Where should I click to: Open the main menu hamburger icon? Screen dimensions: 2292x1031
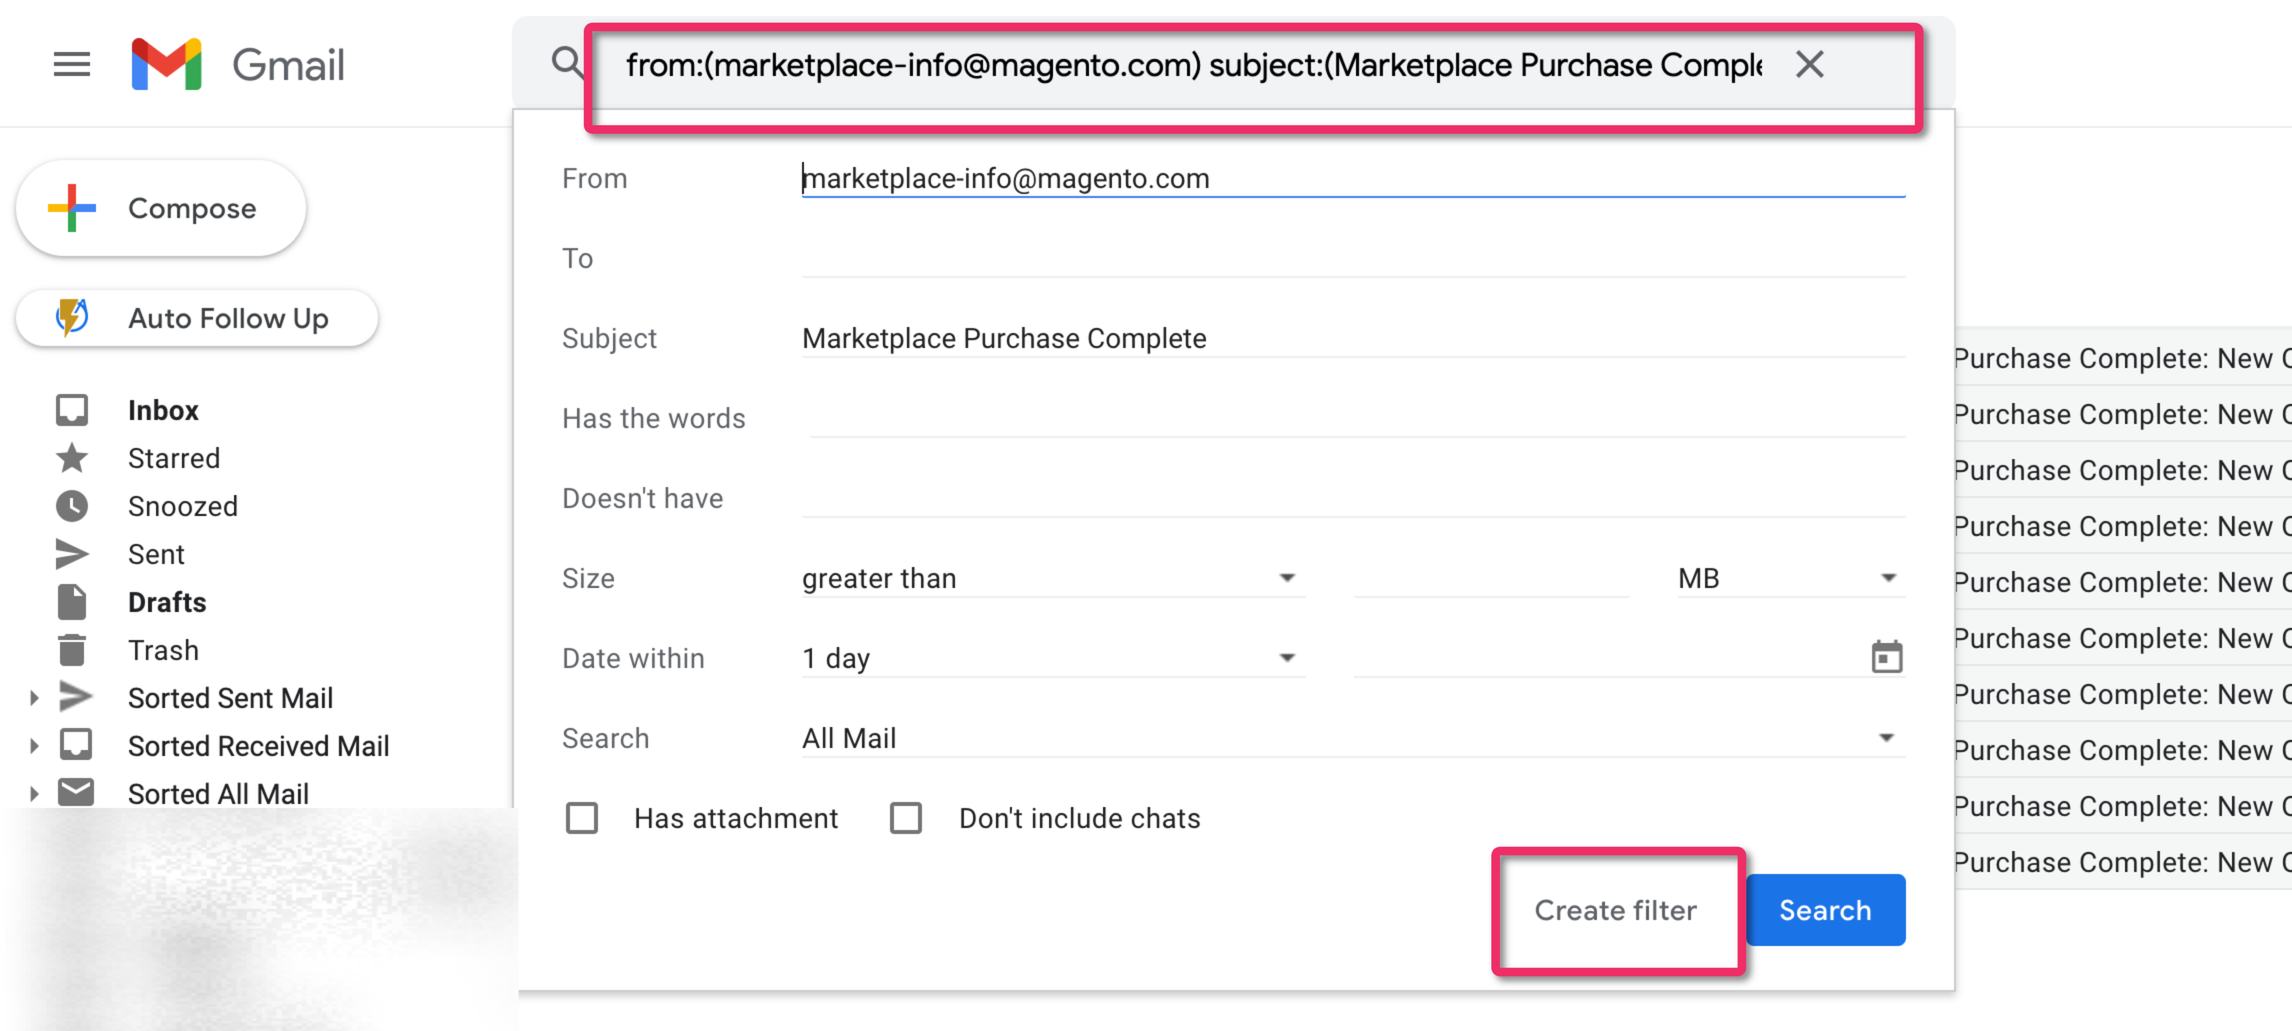pos(72,65)
